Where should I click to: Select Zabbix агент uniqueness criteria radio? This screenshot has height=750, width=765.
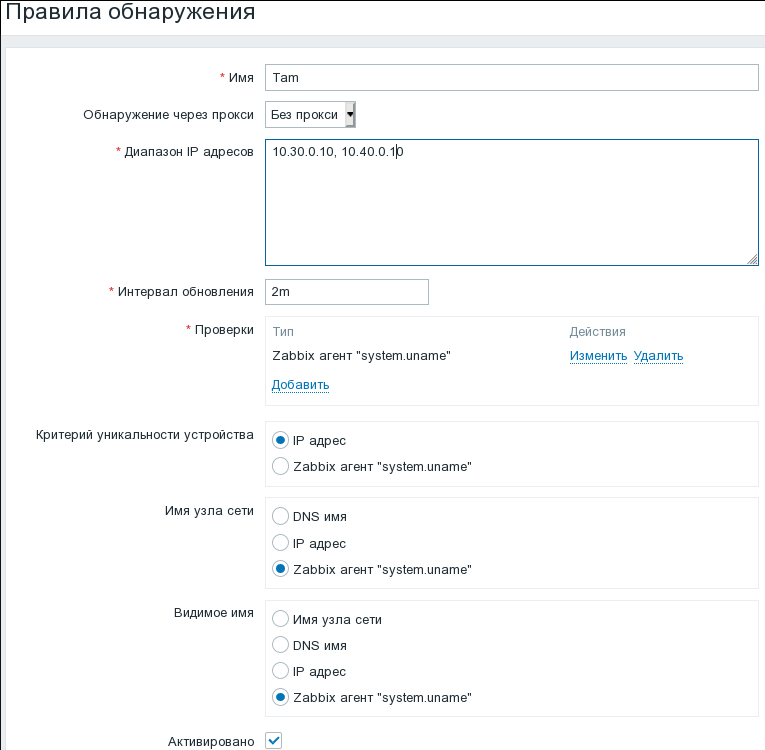(x=281, y=466)
